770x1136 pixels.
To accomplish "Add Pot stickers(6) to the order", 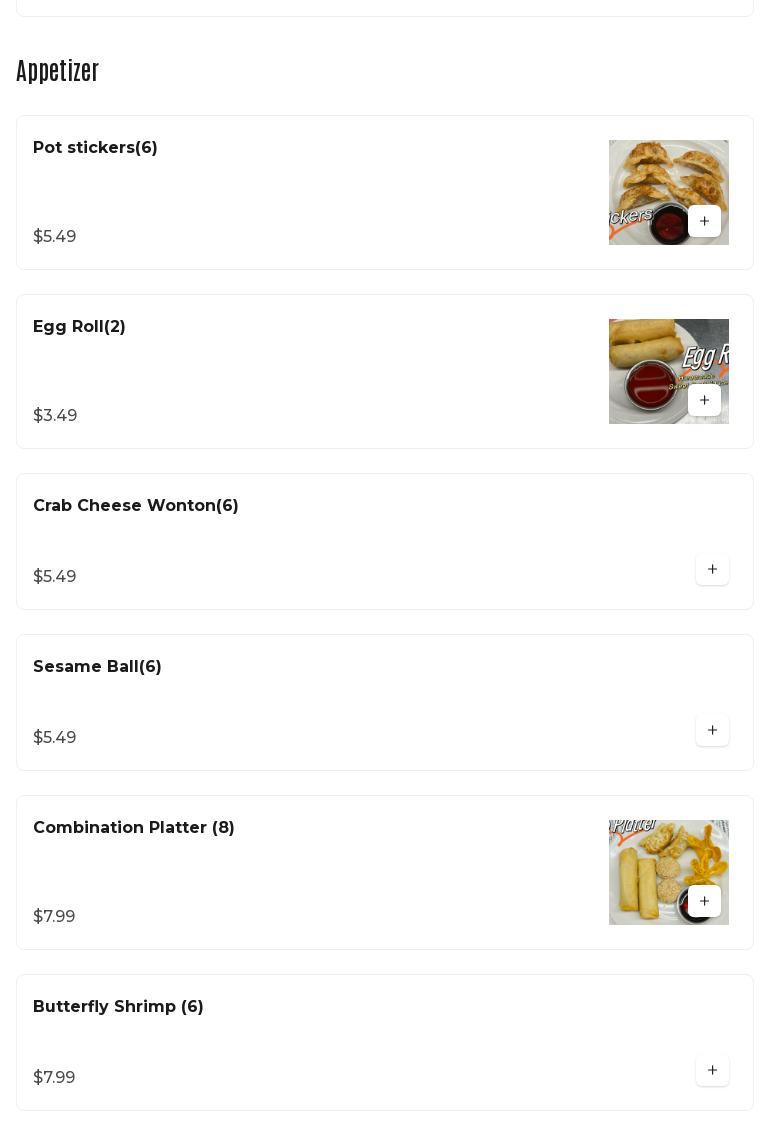I will [704, 221].
